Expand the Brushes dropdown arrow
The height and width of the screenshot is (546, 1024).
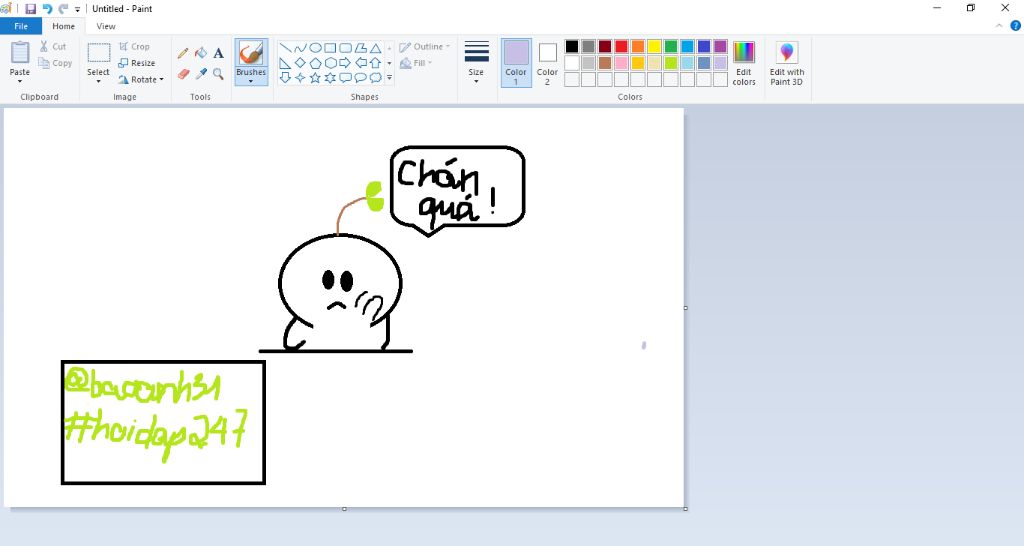251,81
